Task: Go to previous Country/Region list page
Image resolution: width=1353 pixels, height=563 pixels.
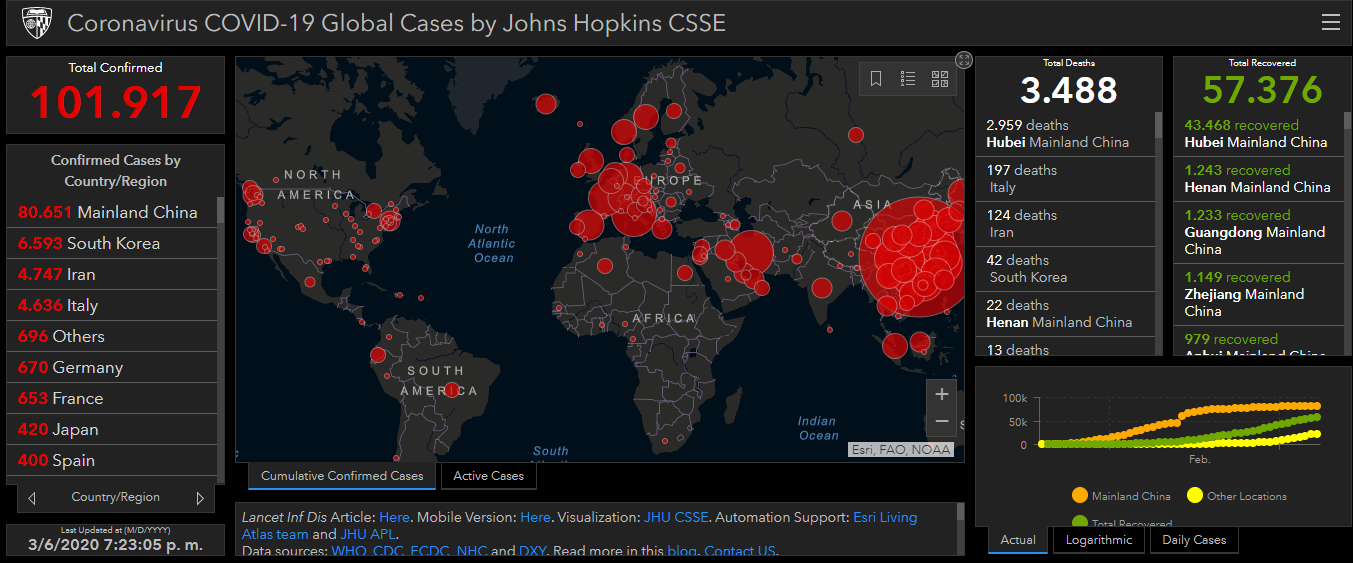Action: point(33,497)
